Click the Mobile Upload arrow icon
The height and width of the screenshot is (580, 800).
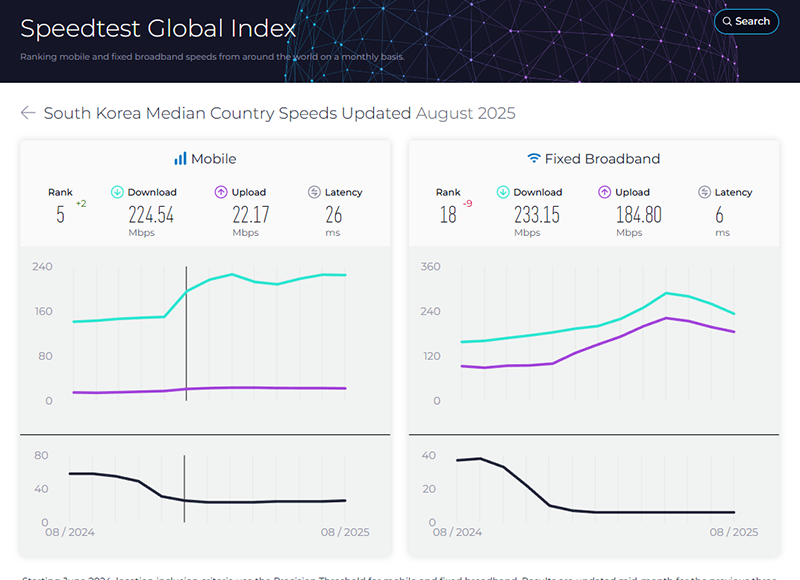221,192
